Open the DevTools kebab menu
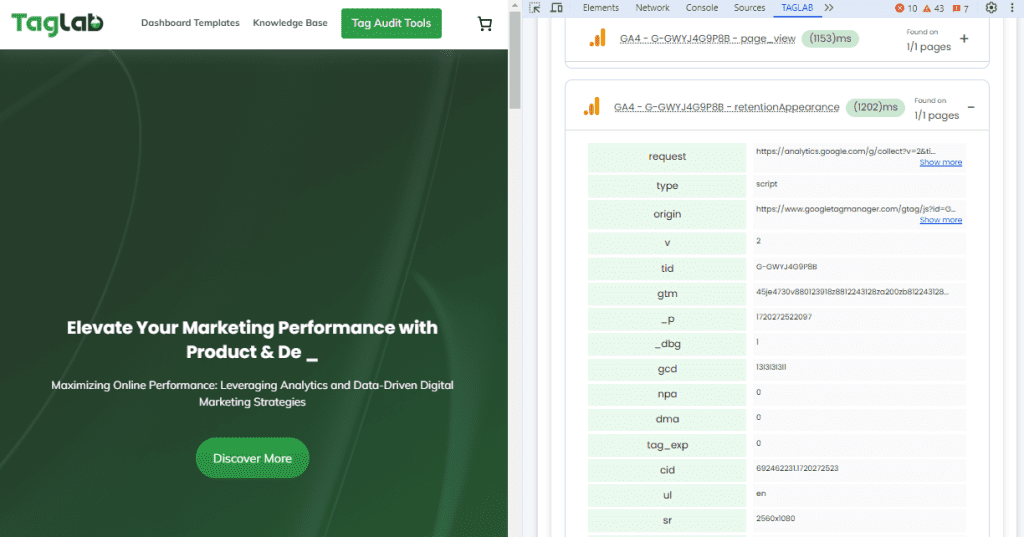1024x537 pixels. point(1012,8)
